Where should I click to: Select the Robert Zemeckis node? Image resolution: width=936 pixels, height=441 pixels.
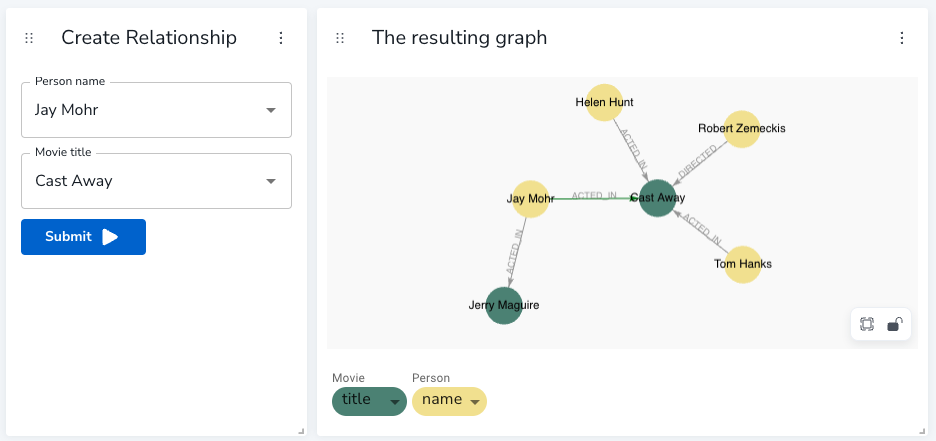(741, 128)
